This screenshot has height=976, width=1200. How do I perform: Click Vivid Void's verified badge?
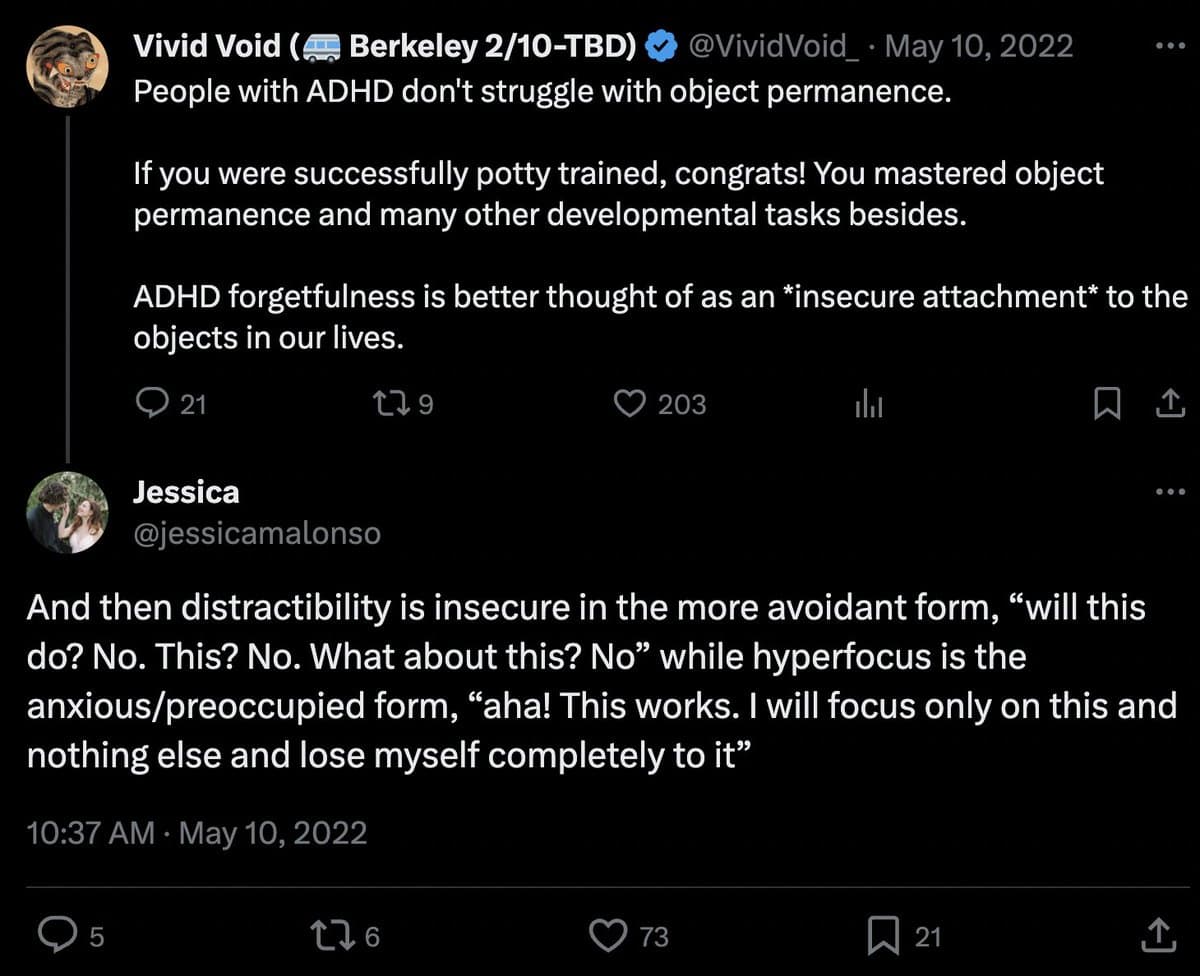[x=659, y=47]
